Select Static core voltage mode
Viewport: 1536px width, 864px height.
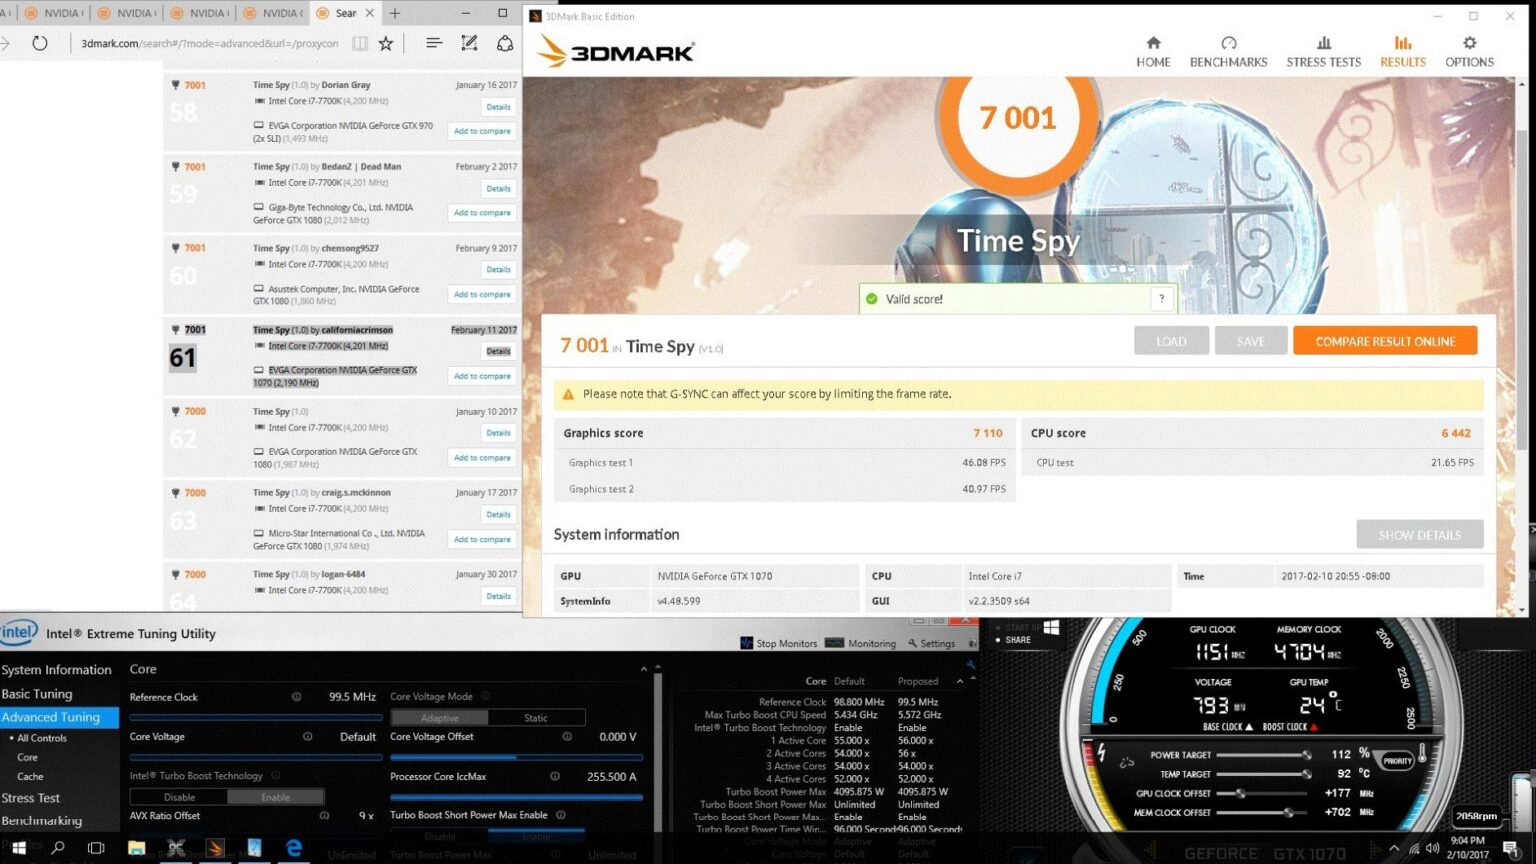[x=536, y=718]
